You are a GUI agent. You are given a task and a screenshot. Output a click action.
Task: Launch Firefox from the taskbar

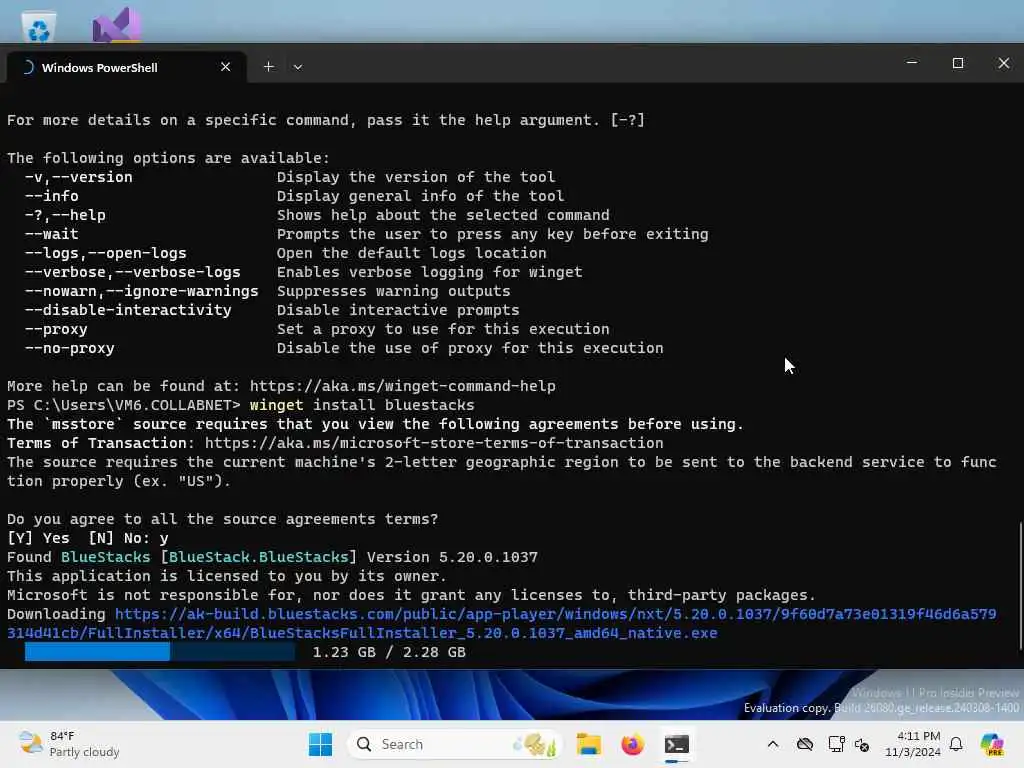632,744
